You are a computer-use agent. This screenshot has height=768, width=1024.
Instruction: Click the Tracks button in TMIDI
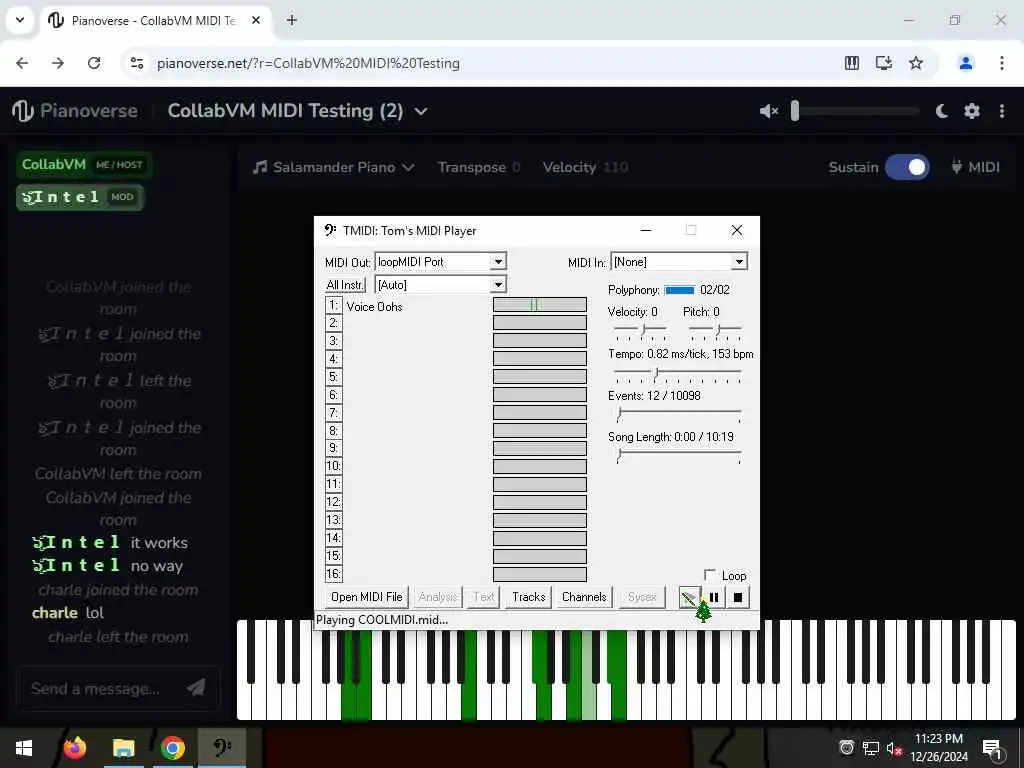[x=528, y=597]
